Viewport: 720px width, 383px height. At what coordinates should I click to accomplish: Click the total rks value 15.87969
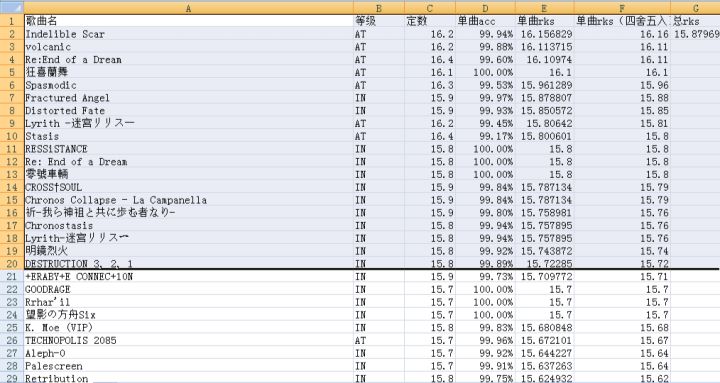click(x=695, y=34)
